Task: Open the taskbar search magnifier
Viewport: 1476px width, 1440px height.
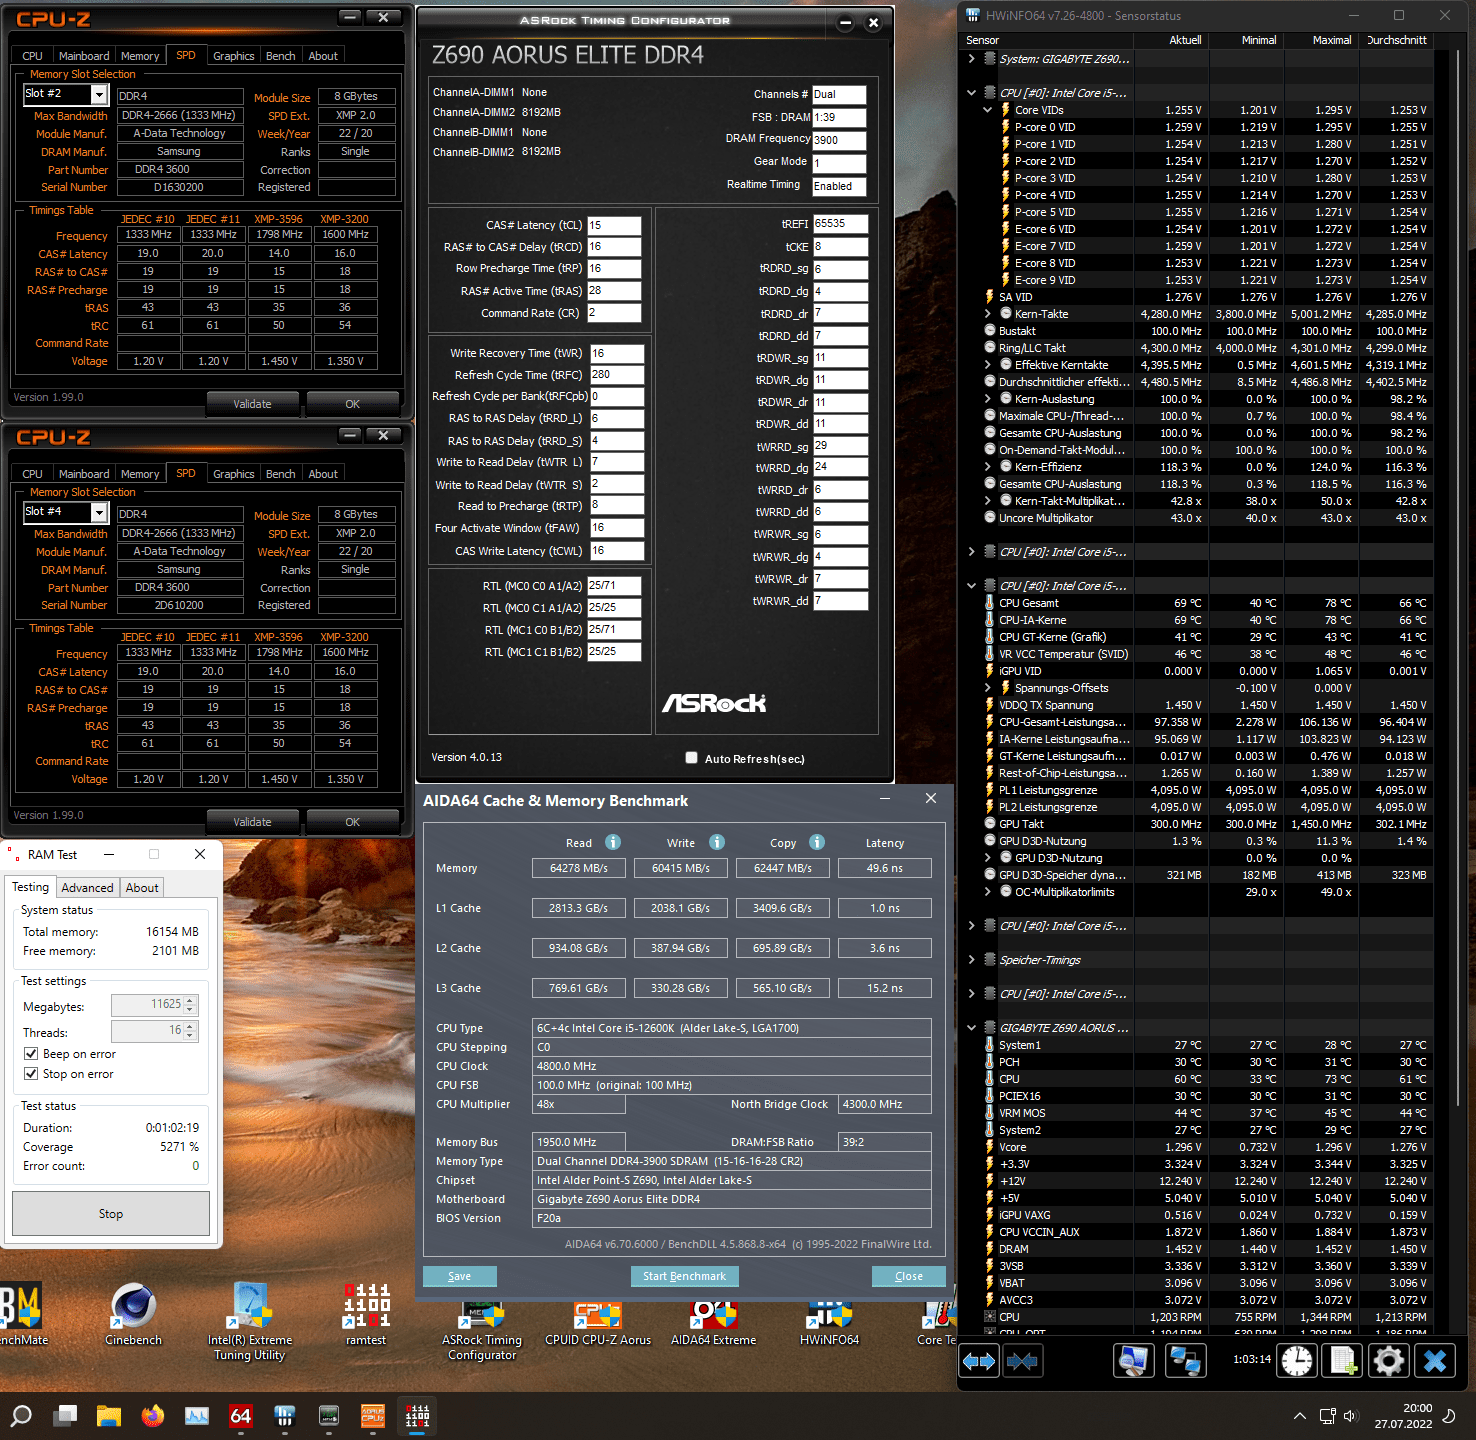Action: 21,1416
